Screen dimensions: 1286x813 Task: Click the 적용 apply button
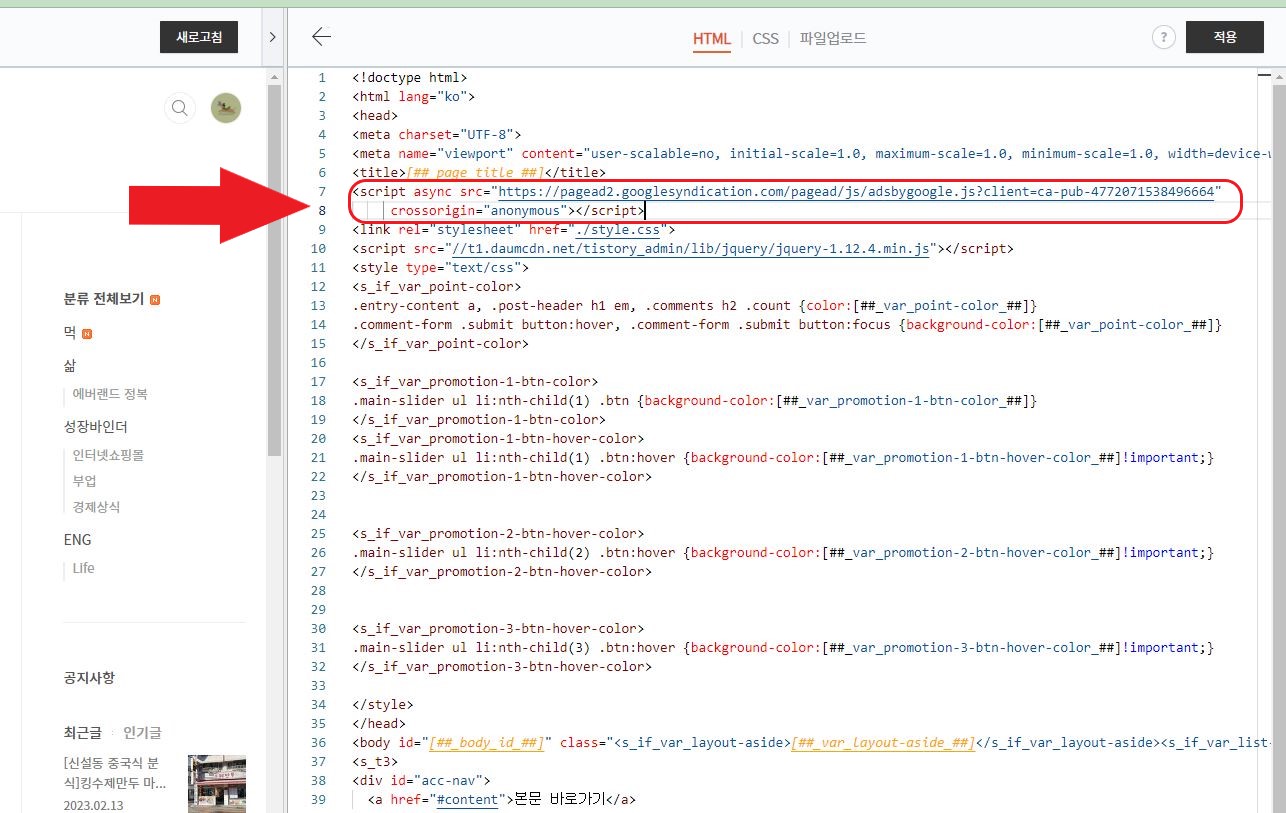coord(1225,37)
